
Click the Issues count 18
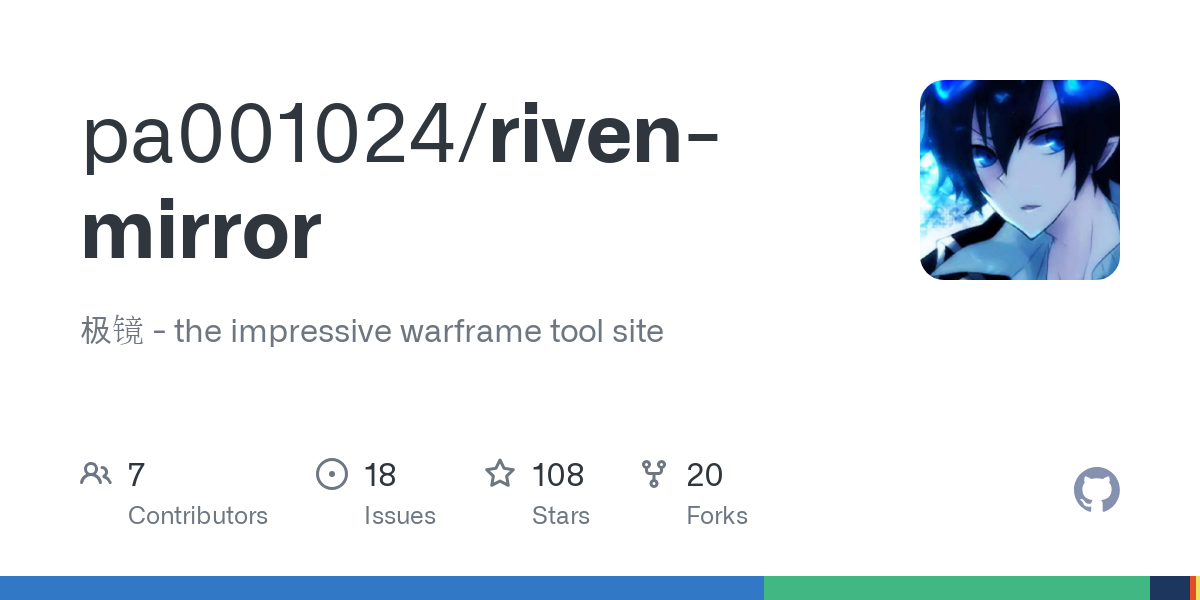pyautogui.click(x=380, y=475)
